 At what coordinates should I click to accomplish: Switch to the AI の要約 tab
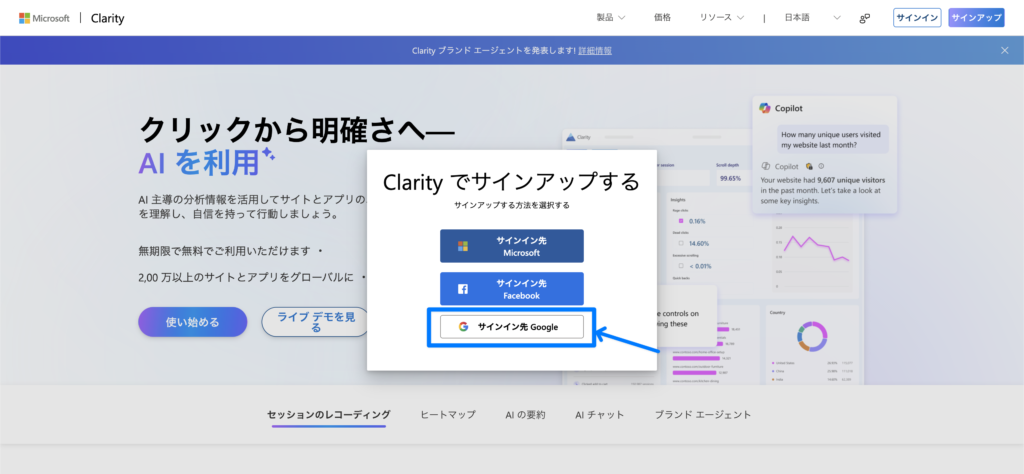pyautogui.click(x=525, y=414)
